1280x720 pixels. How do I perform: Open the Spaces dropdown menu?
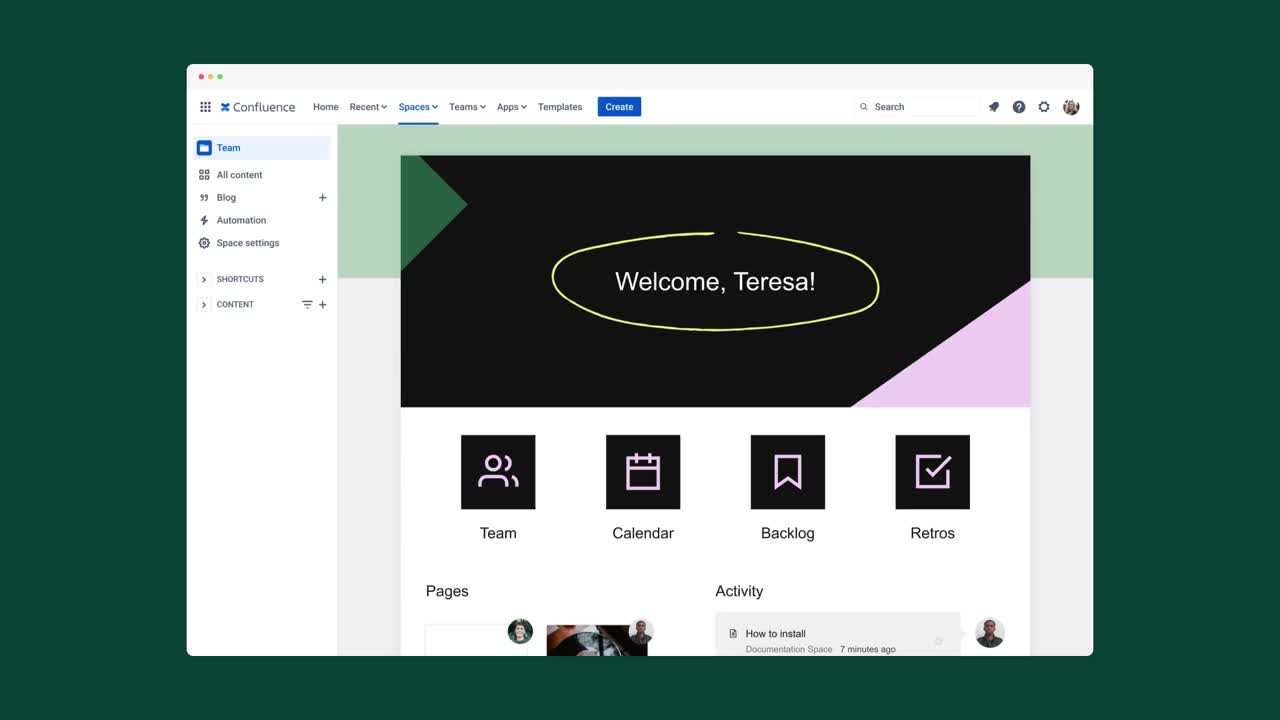click(417, 106)
